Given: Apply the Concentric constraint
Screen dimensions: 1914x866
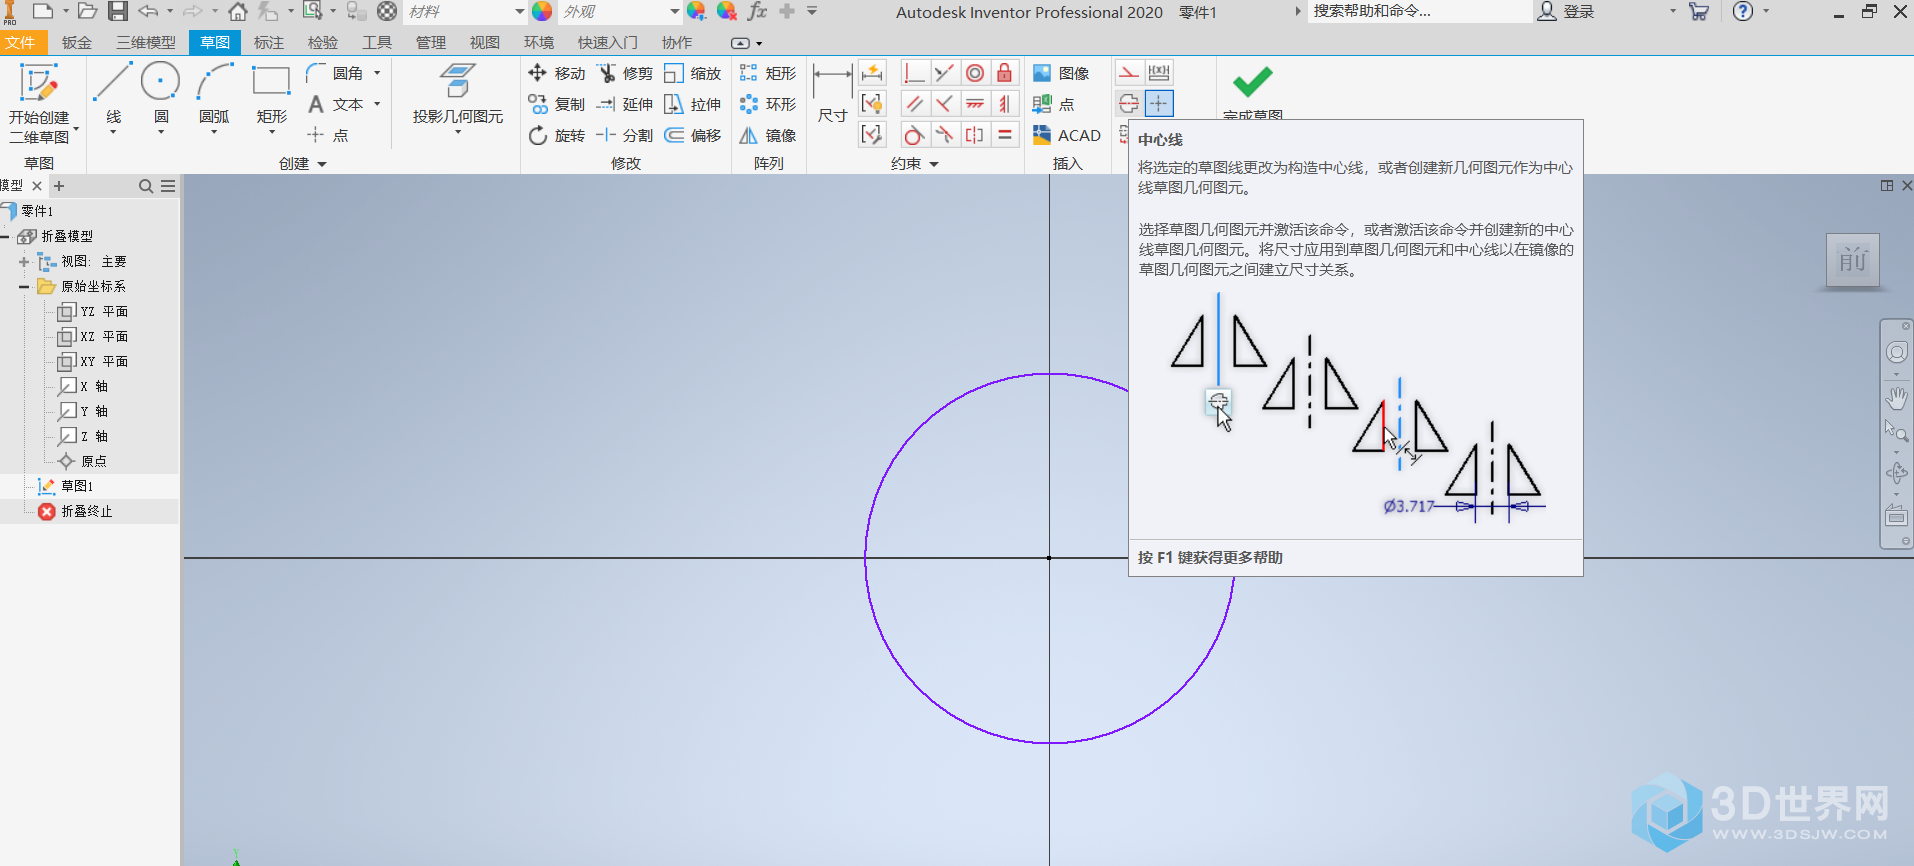Looking at the screenshot, I should [x=975, y=73].
